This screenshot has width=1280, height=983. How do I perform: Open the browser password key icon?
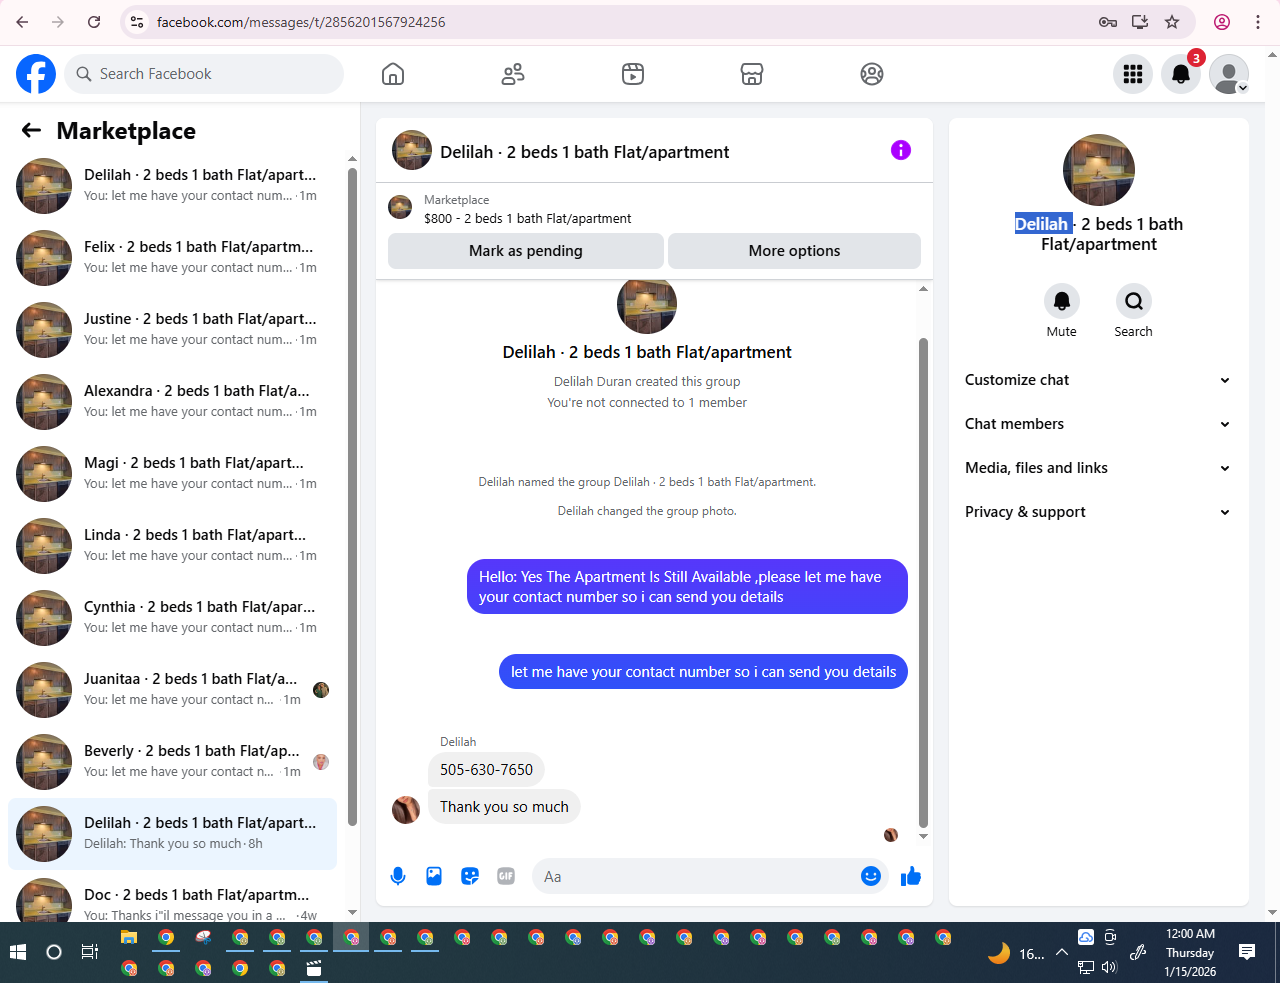tap(1108, 22)
